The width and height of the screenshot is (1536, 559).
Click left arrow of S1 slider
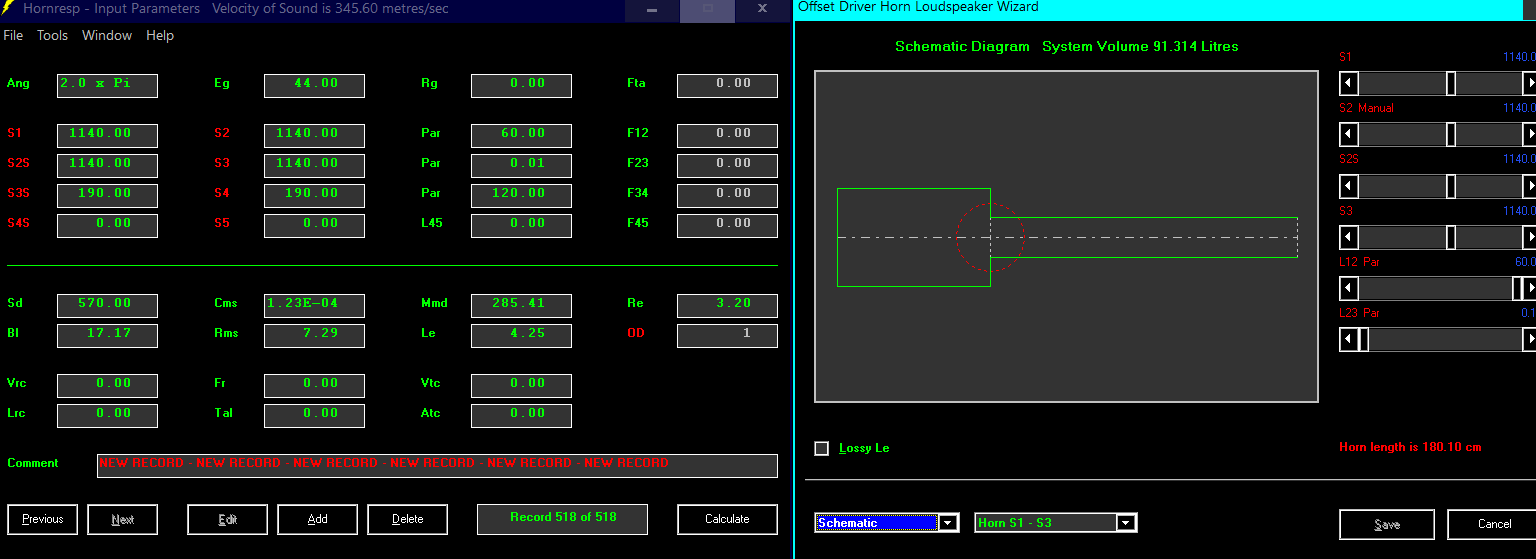coord(1349,83)
